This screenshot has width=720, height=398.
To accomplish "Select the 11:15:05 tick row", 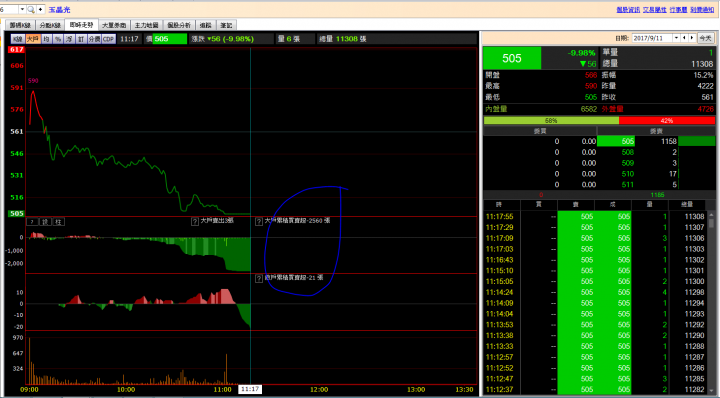I will [x=595, y=281].
